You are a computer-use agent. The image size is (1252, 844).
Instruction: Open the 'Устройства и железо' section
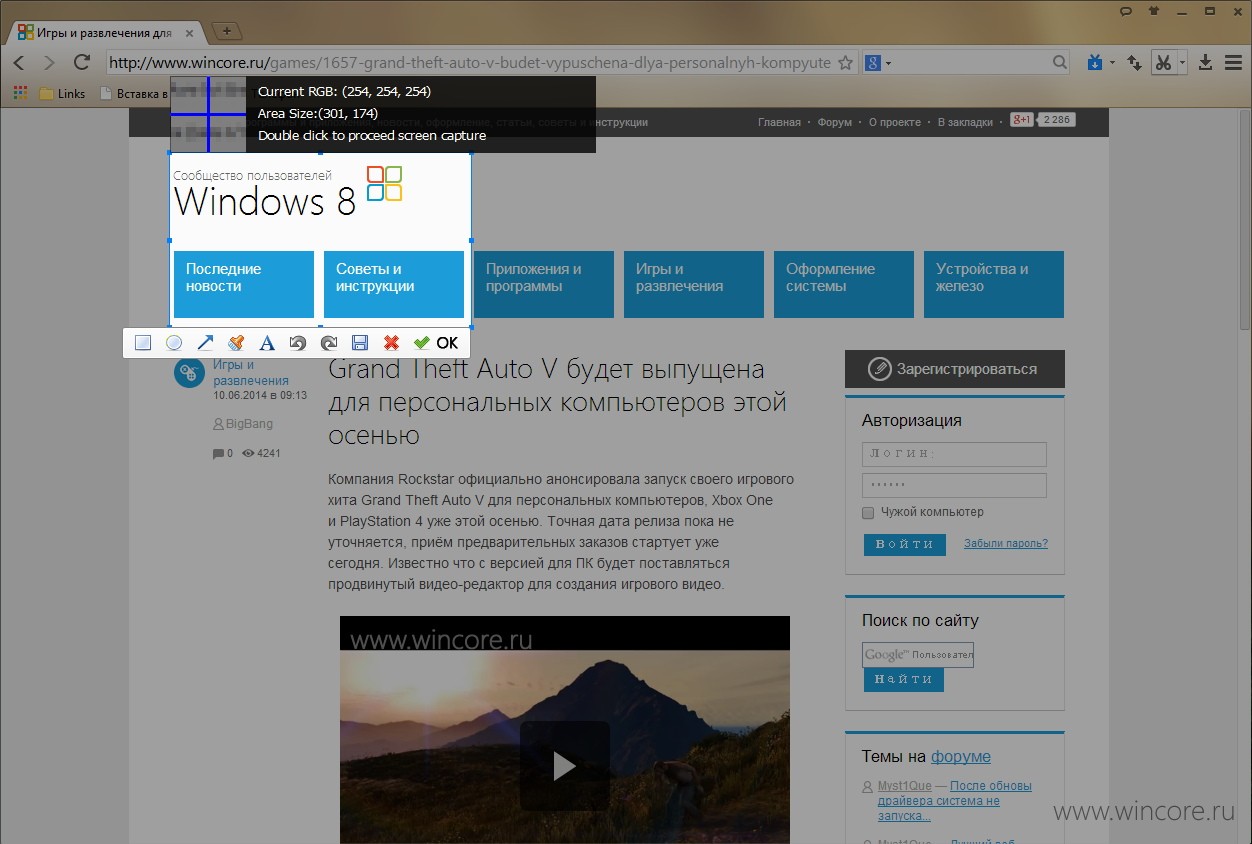pyautogui.click(x=994, y=284)
